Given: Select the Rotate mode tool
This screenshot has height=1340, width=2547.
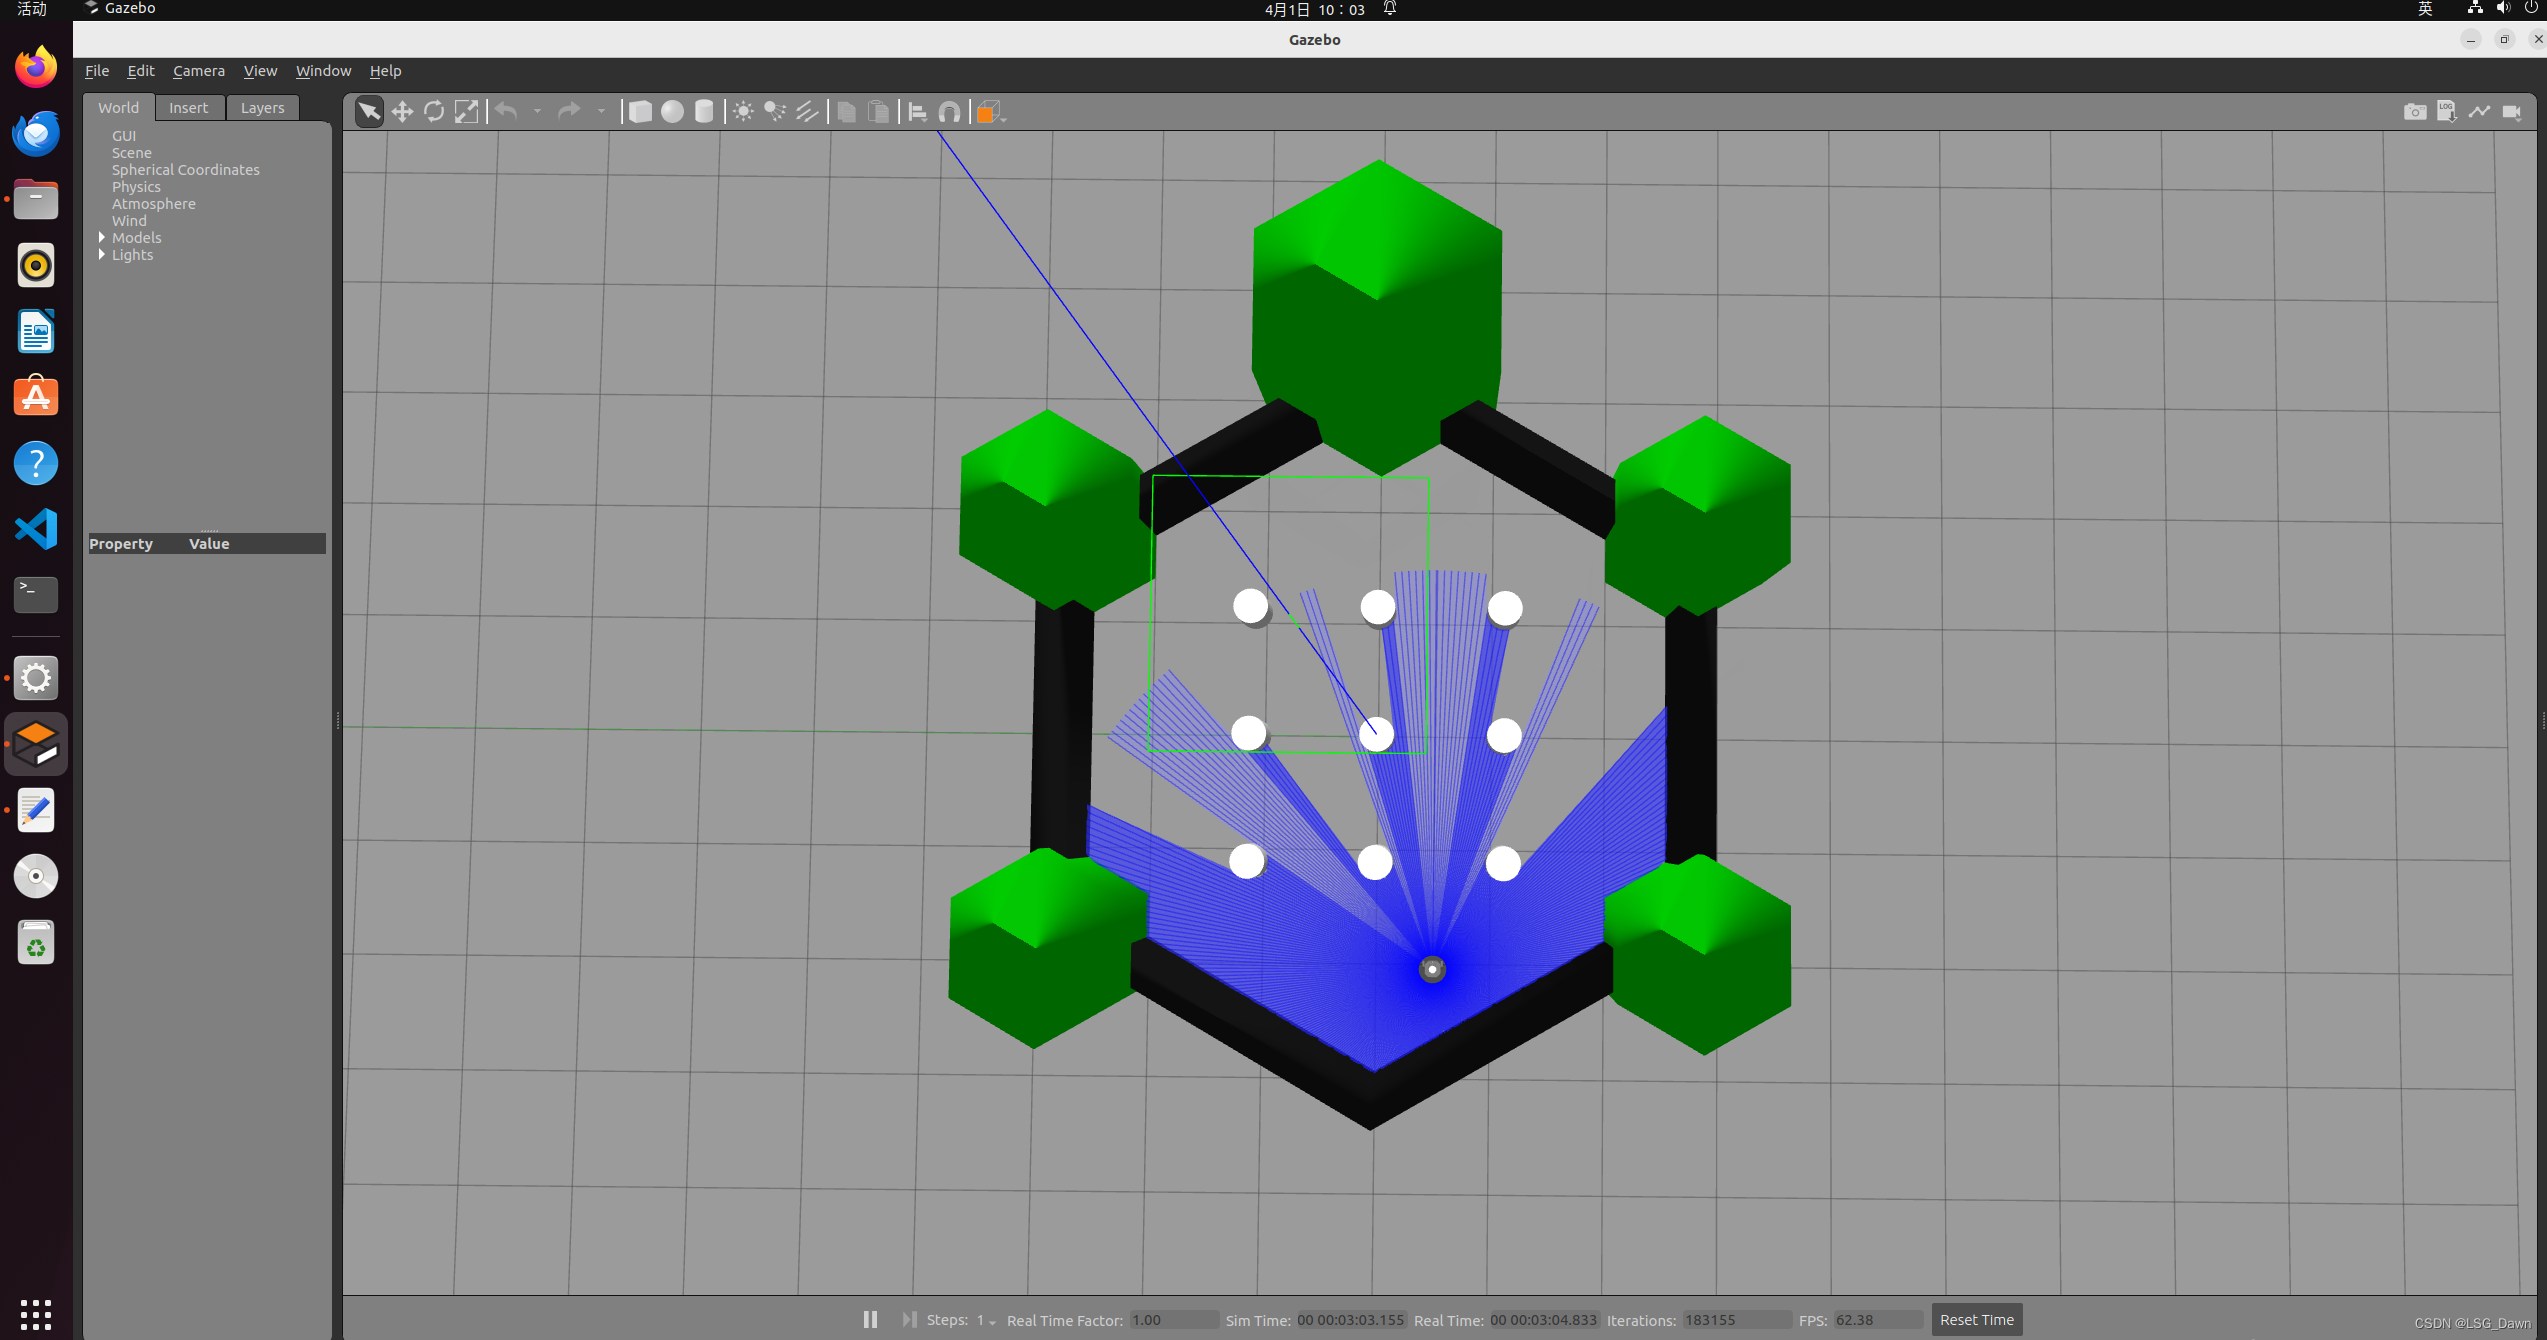Looking at the screenshot, I should (x=434, y=111).
